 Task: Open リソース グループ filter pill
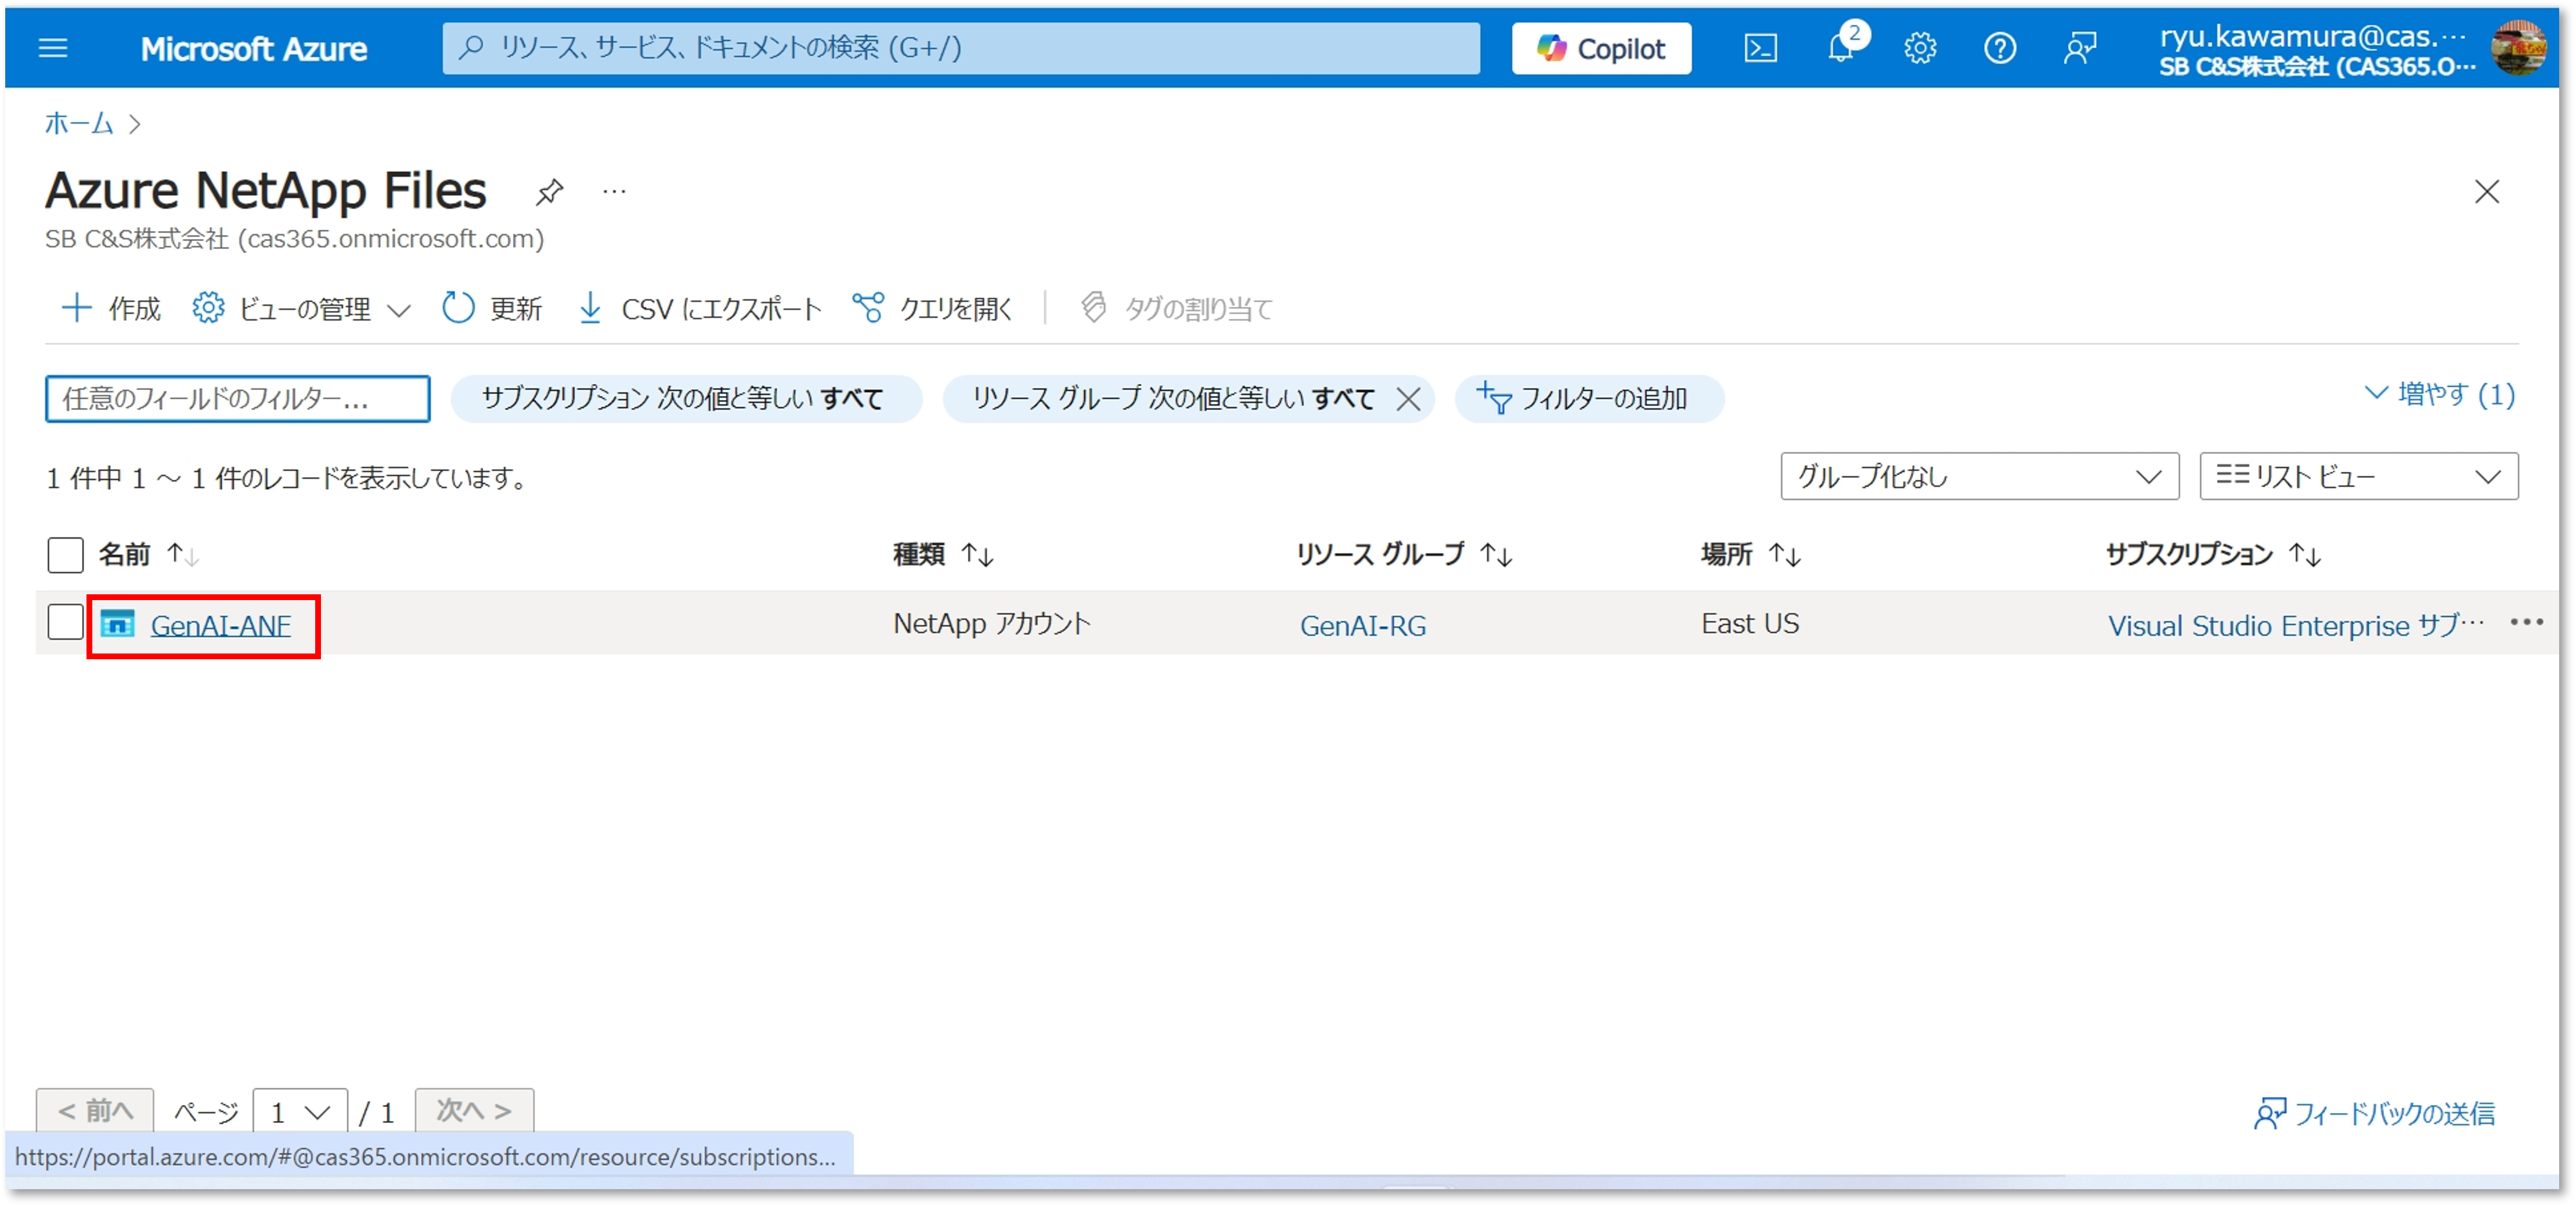1173,399
